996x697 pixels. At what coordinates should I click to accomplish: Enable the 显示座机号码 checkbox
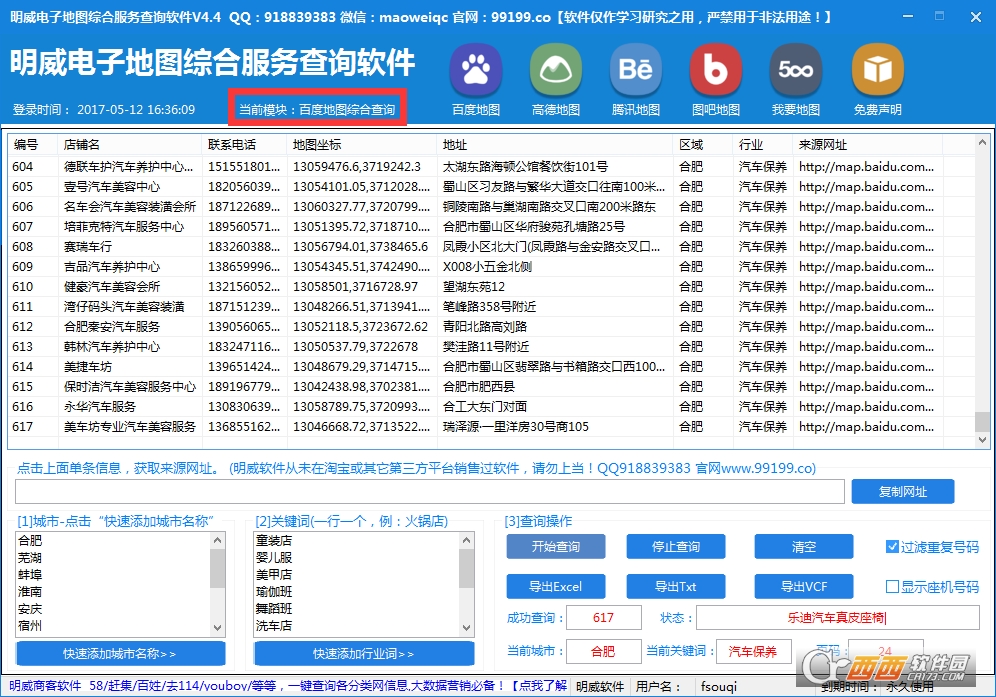click(x=892, y=586)
